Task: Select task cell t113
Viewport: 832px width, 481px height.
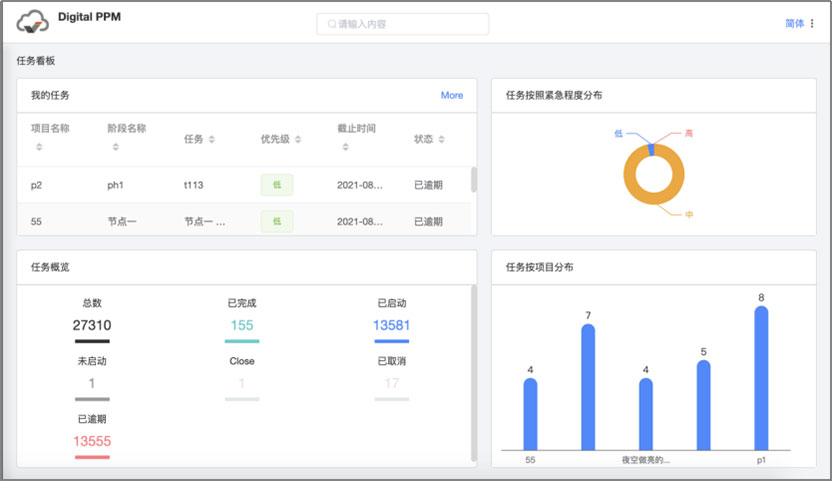Action: (193, 185)
